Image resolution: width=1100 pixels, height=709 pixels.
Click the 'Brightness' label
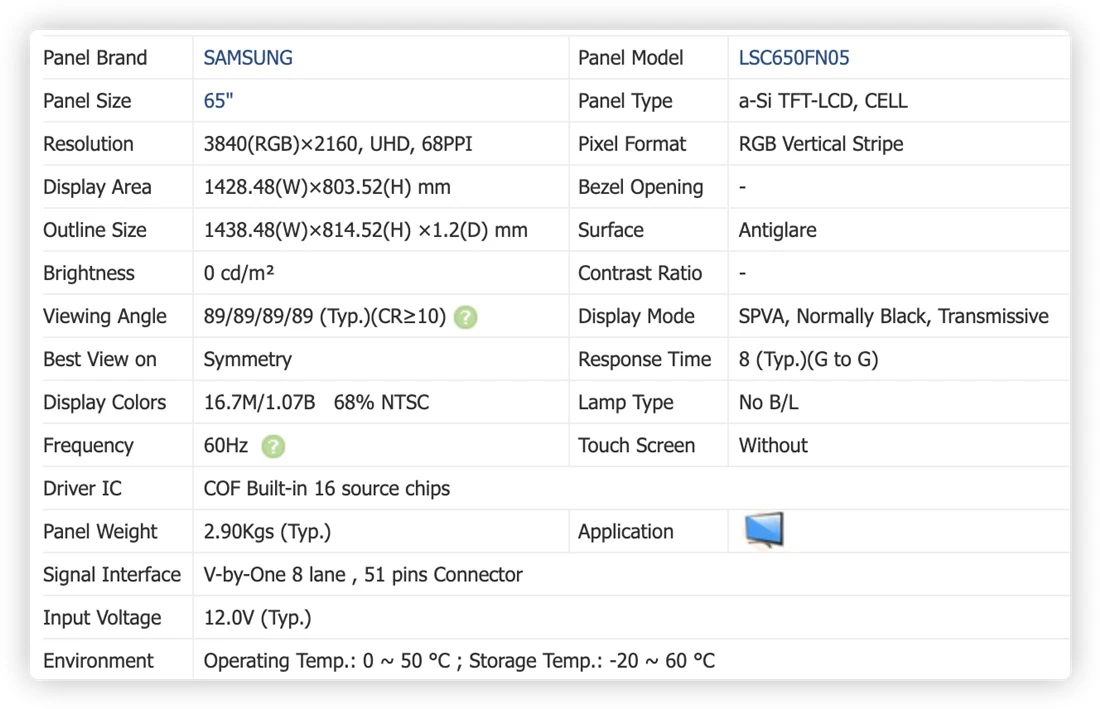pyautogui.click(x=88, y=273)
